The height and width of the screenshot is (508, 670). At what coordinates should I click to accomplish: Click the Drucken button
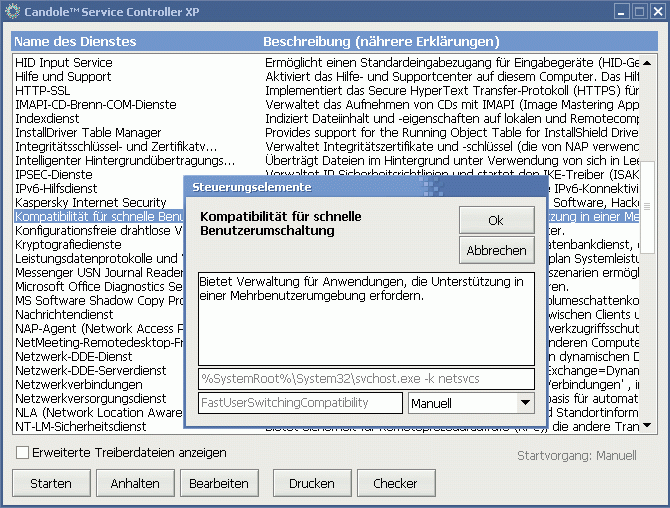[x=311, y=483]
